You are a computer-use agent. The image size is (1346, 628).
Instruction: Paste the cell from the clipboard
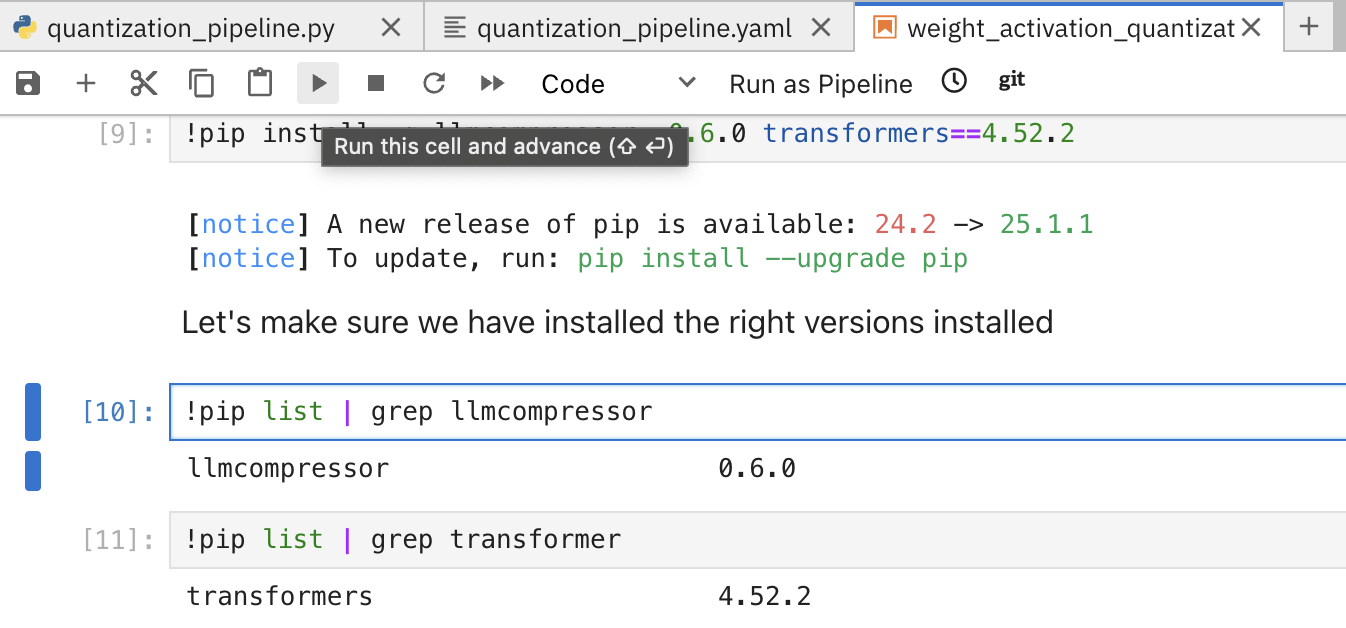point(260,83)
